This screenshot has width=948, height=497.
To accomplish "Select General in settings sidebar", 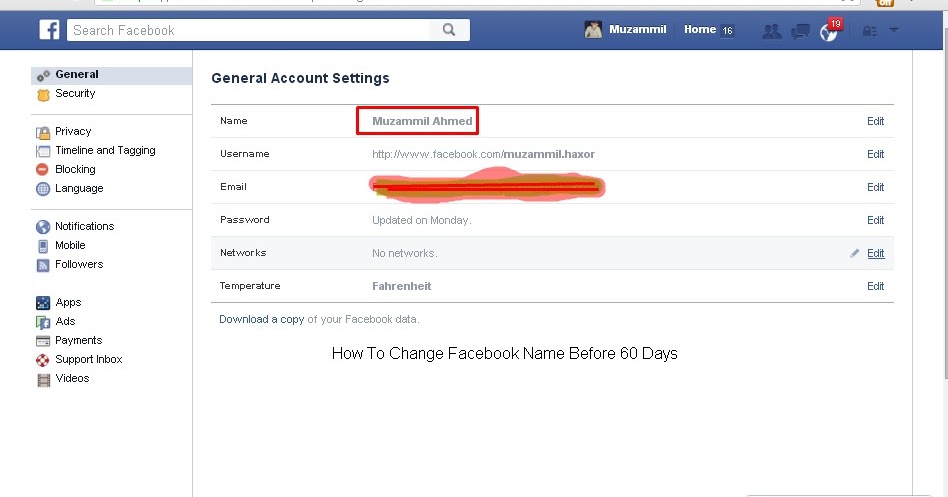I will pyautogui.click(x=77, y=74).
